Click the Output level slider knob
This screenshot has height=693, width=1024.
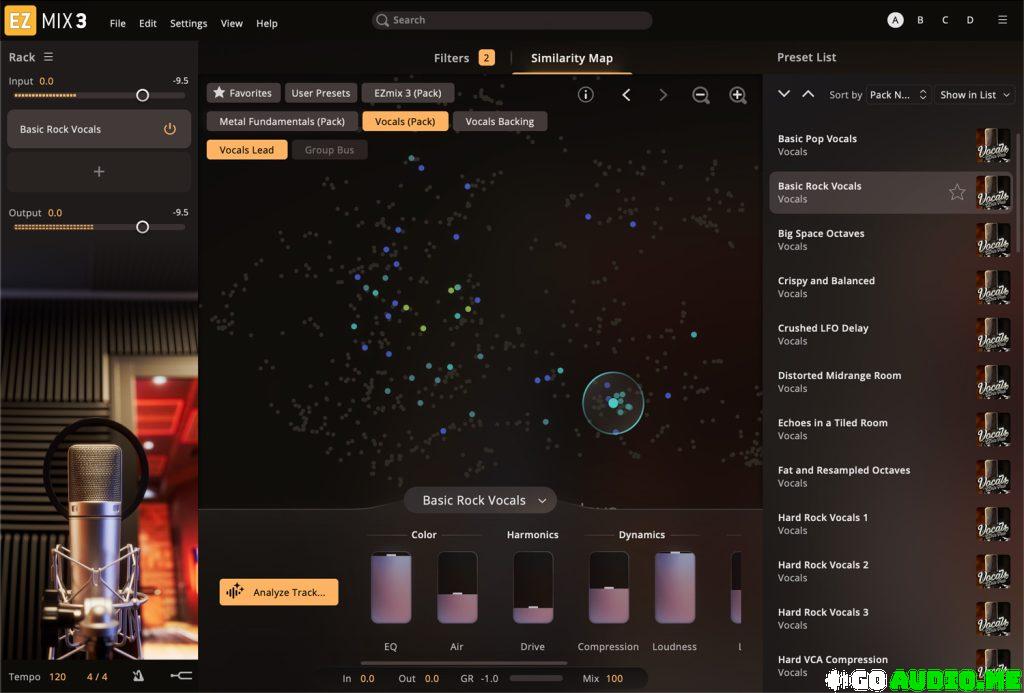click(142, 227)
